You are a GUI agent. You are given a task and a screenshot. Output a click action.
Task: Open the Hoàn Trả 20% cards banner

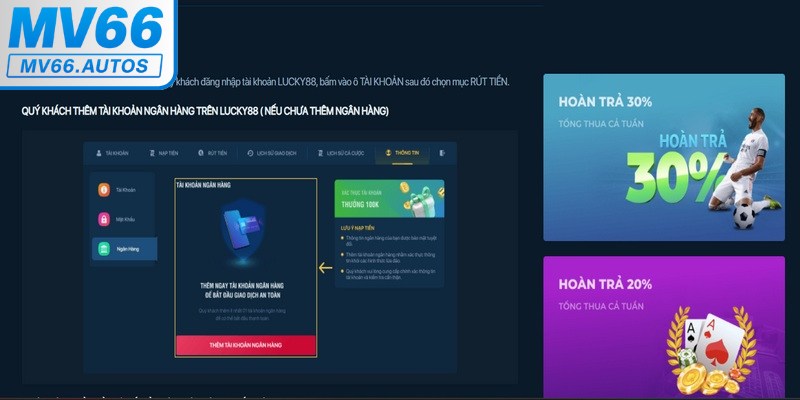tap(664, 327)
